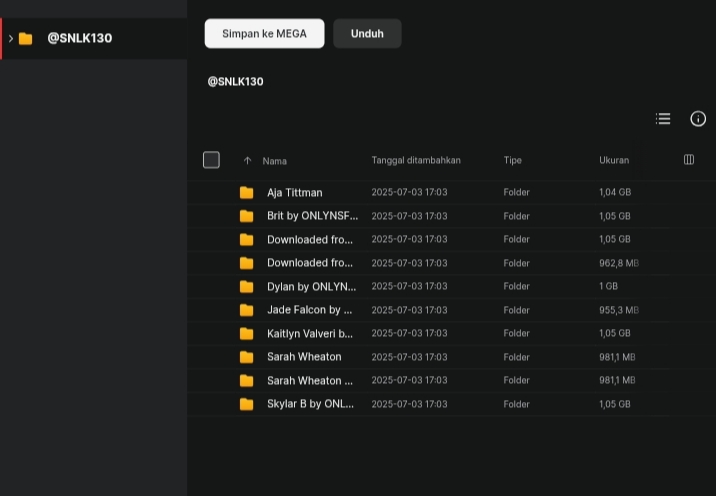Expand the @SNLK130 sidebar folder chevron
Viewport: 716px width, 496px height.
[x=11, y=38]
